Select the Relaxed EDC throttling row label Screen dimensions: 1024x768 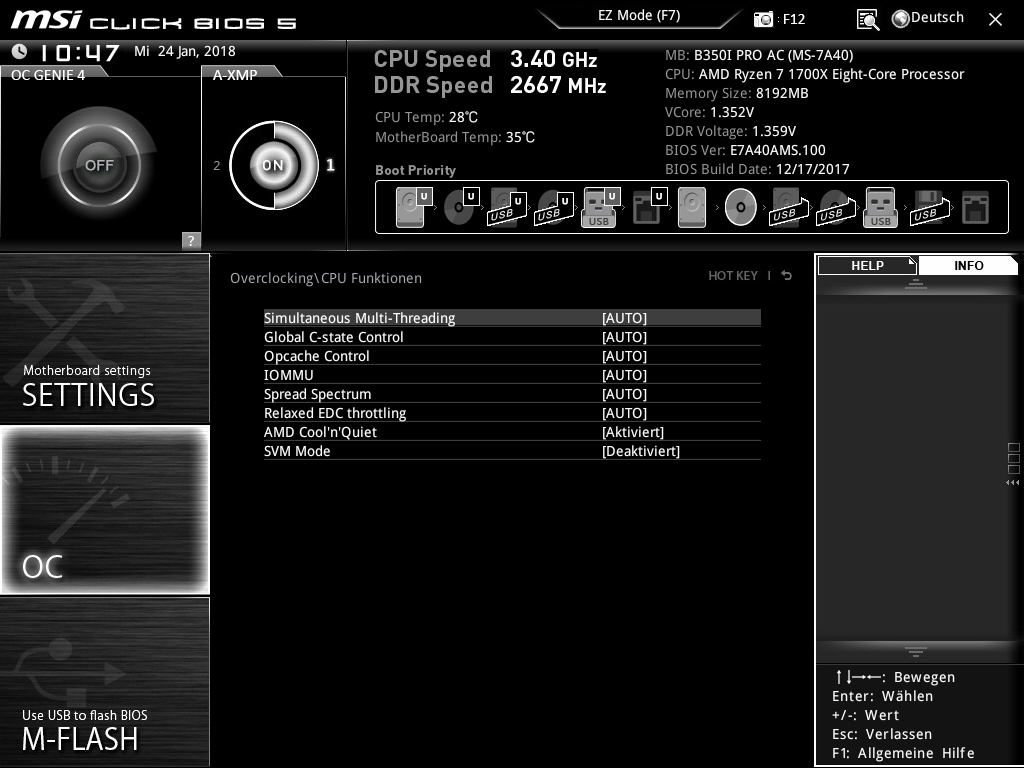click(x=335, y=413)
